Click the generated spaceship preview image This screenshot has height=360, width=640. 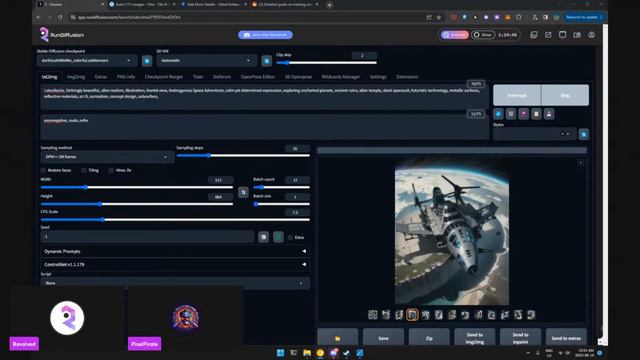pos(452,231)
